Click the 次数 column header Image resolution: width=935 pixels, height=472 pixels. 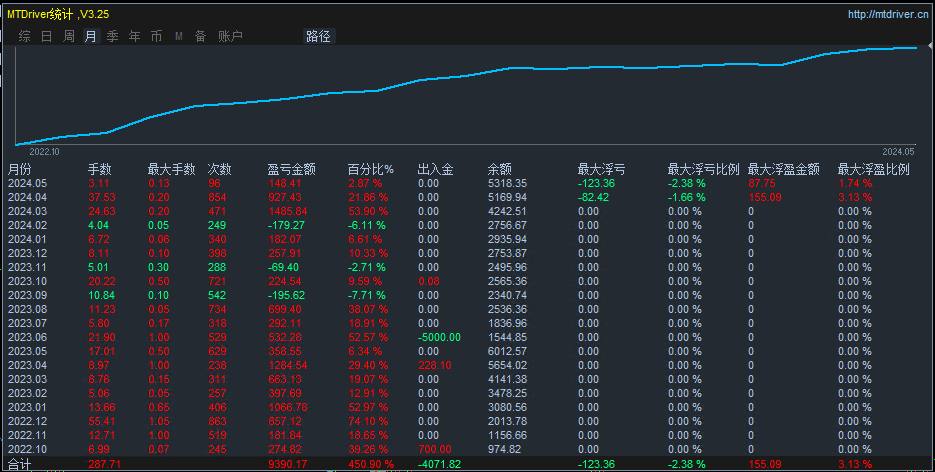click(x=219, y=169)
